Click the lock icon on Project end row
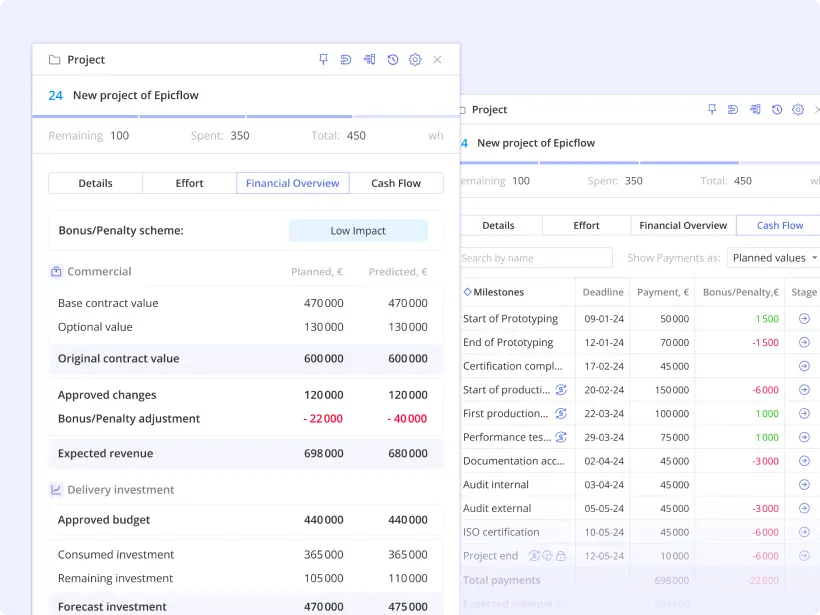Viewport: 820px width, 615px height. (x=561, y=556)
